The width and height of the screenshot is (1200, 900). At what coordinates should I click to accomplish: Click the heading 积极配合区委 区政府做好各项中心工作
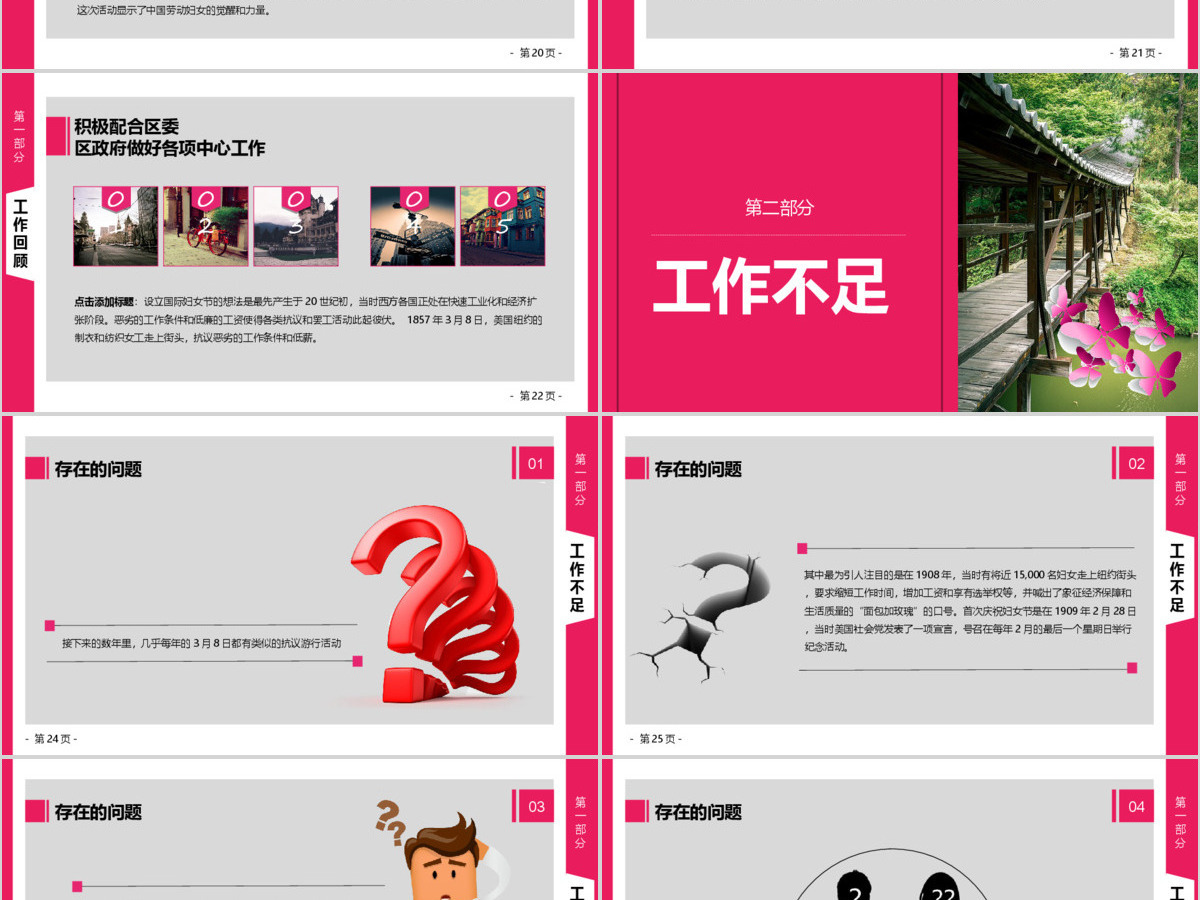point(170,137)
